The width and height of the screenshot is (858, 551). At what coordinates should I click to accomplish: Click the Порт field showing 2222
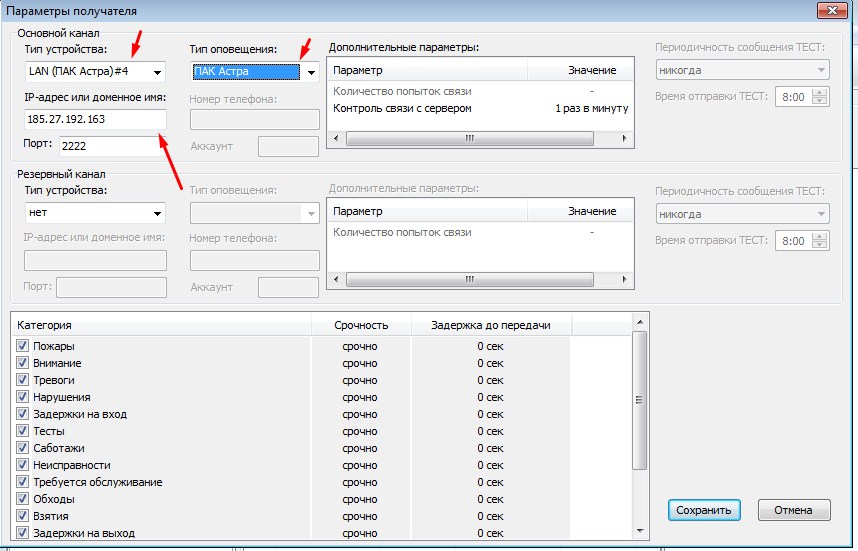coord(111,146)
